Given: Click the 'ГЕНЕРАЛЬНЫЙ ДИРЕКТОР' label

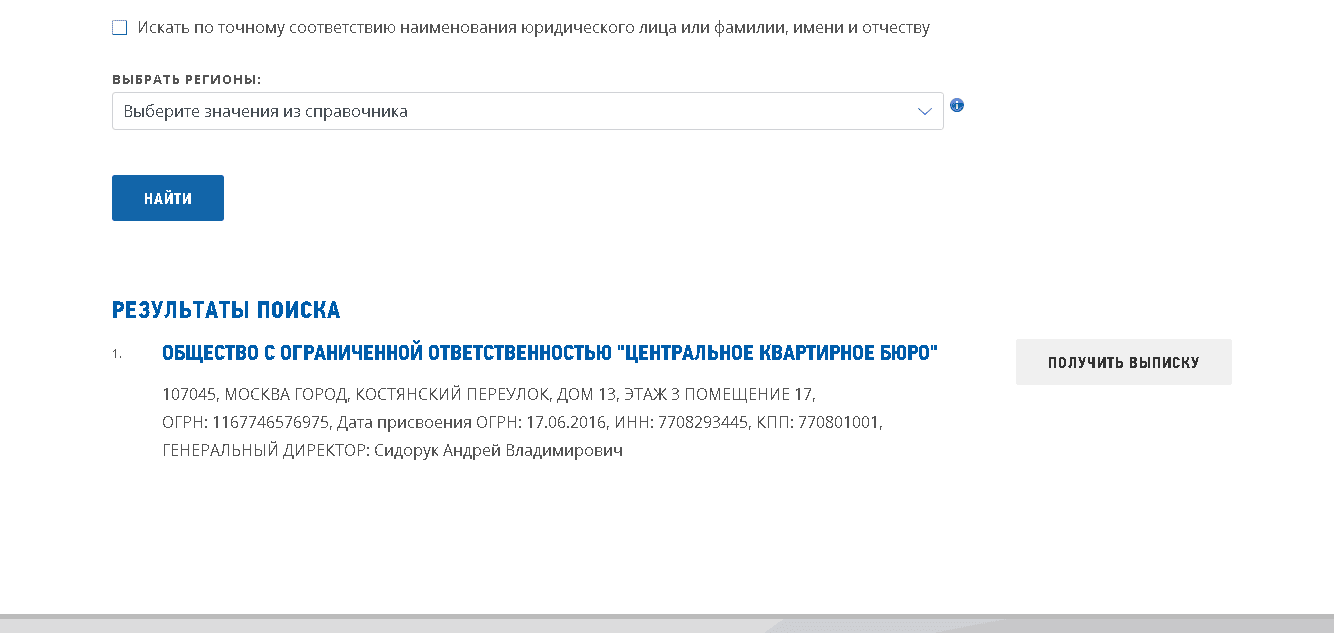Looking at the screenshot, I should [x=264, y=451].
